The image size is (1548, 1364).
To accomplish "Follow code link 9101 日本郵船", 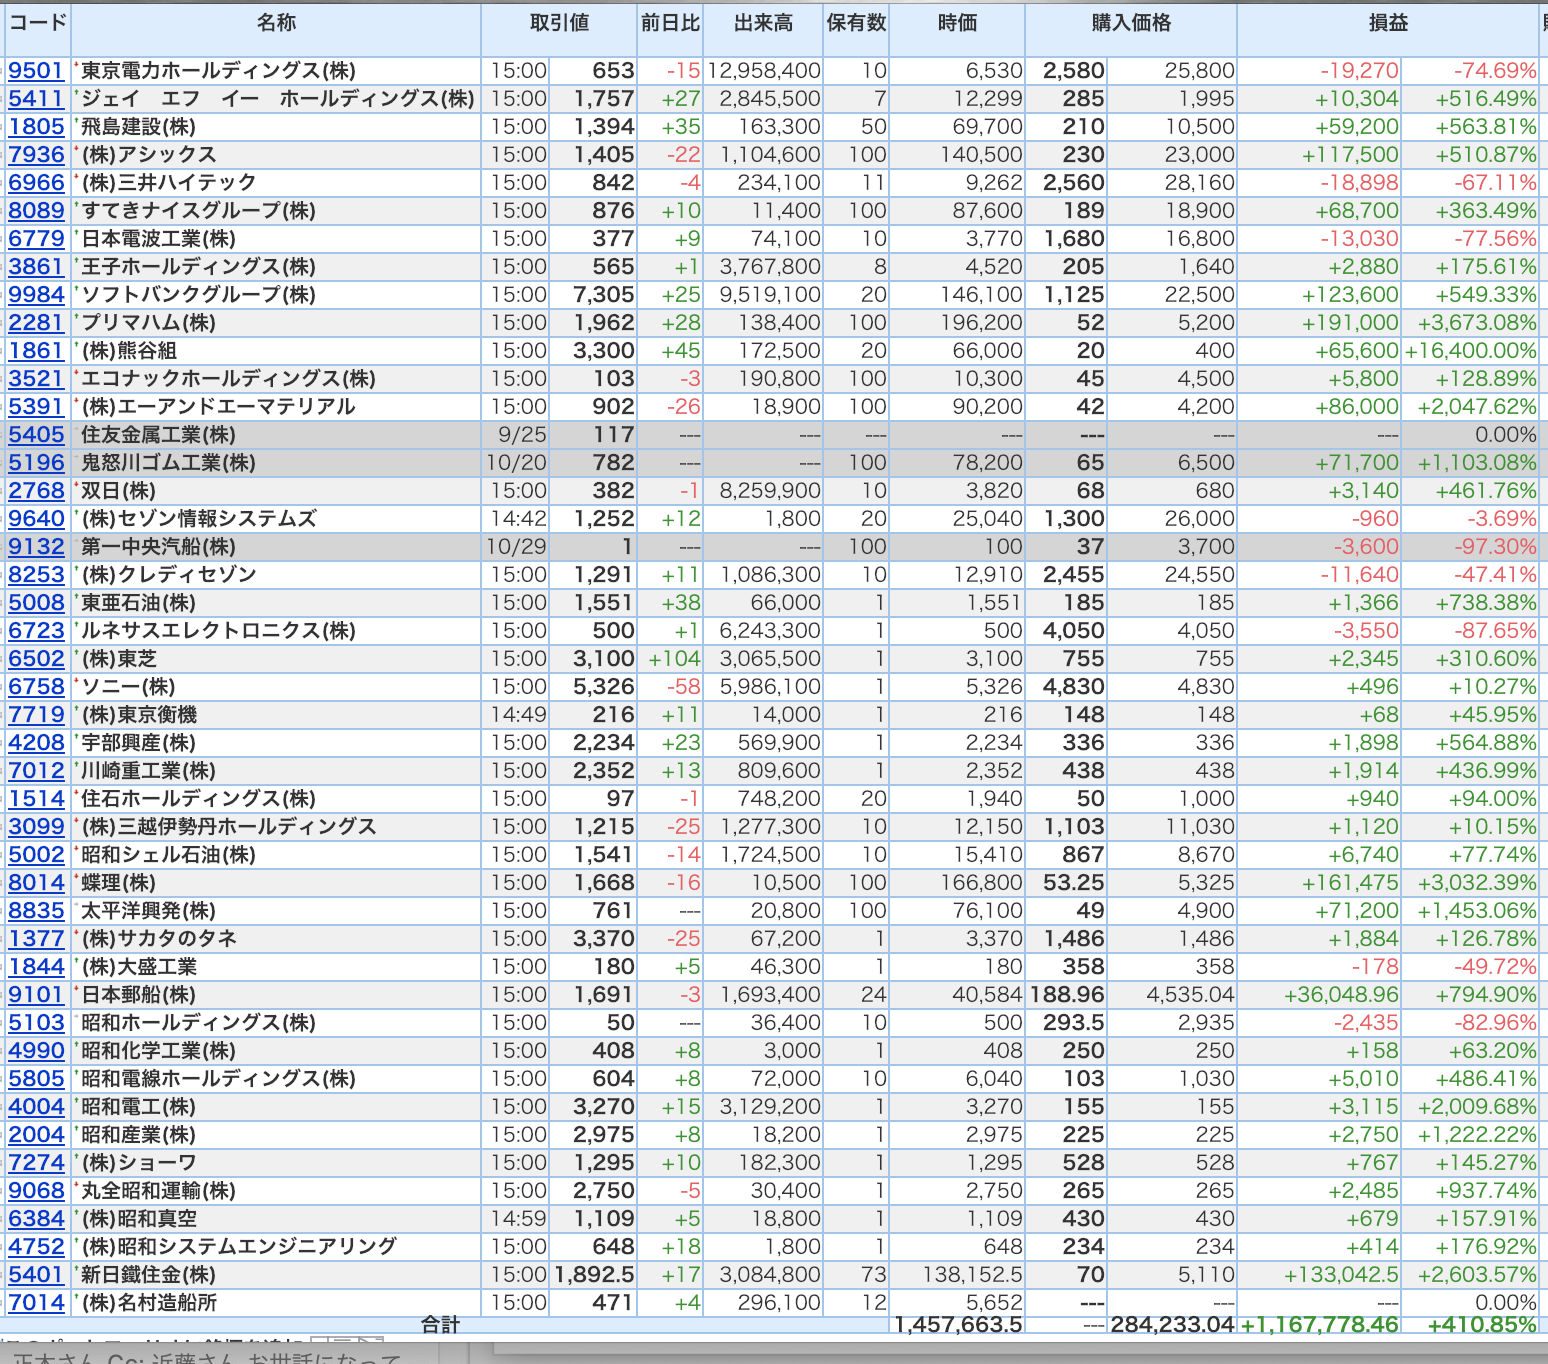I will 36,995.
